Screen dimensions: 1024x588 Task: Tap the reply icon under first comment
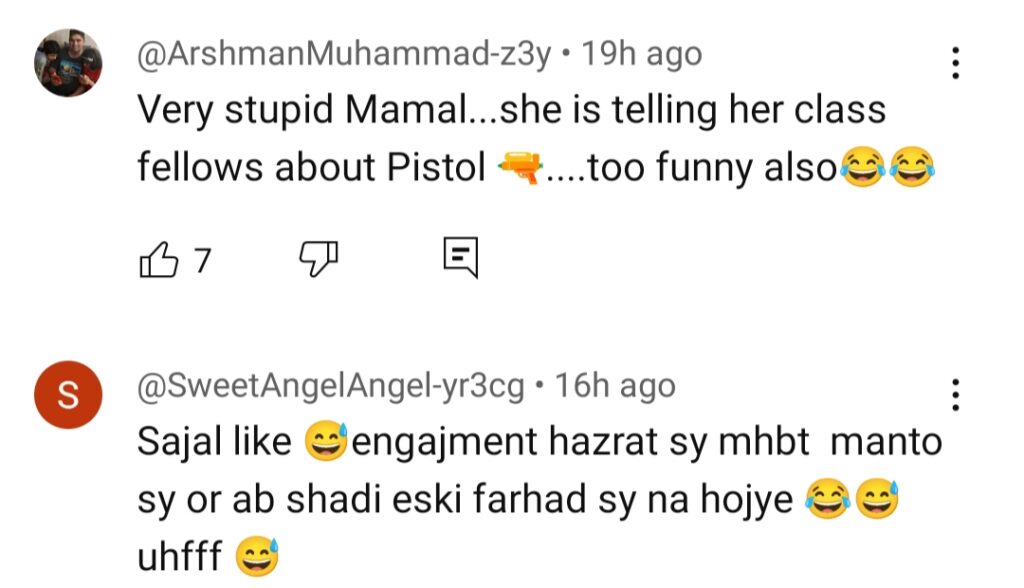[460, 260]
